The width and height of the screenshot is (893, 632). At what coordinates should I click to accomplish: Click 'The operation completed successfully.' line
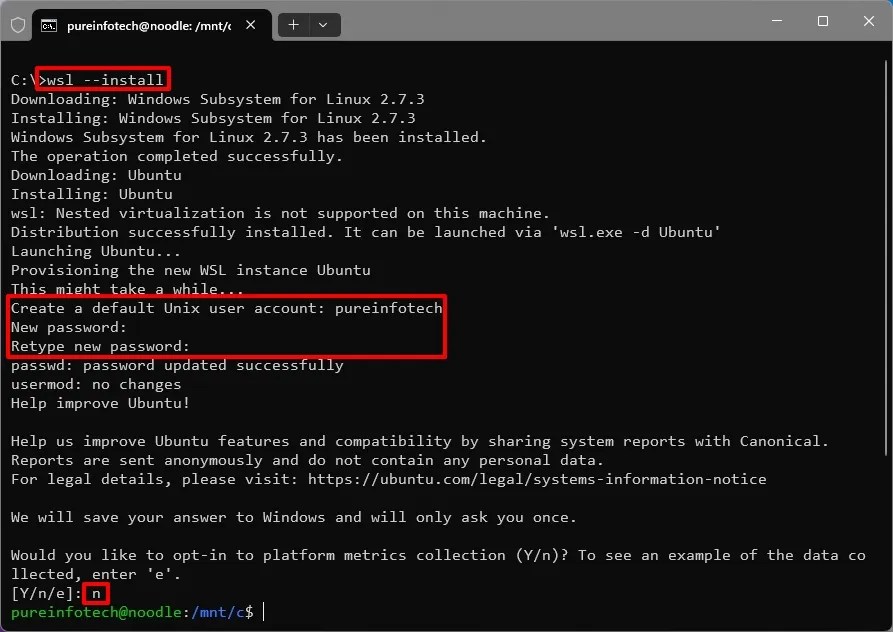tap(177, 157)
